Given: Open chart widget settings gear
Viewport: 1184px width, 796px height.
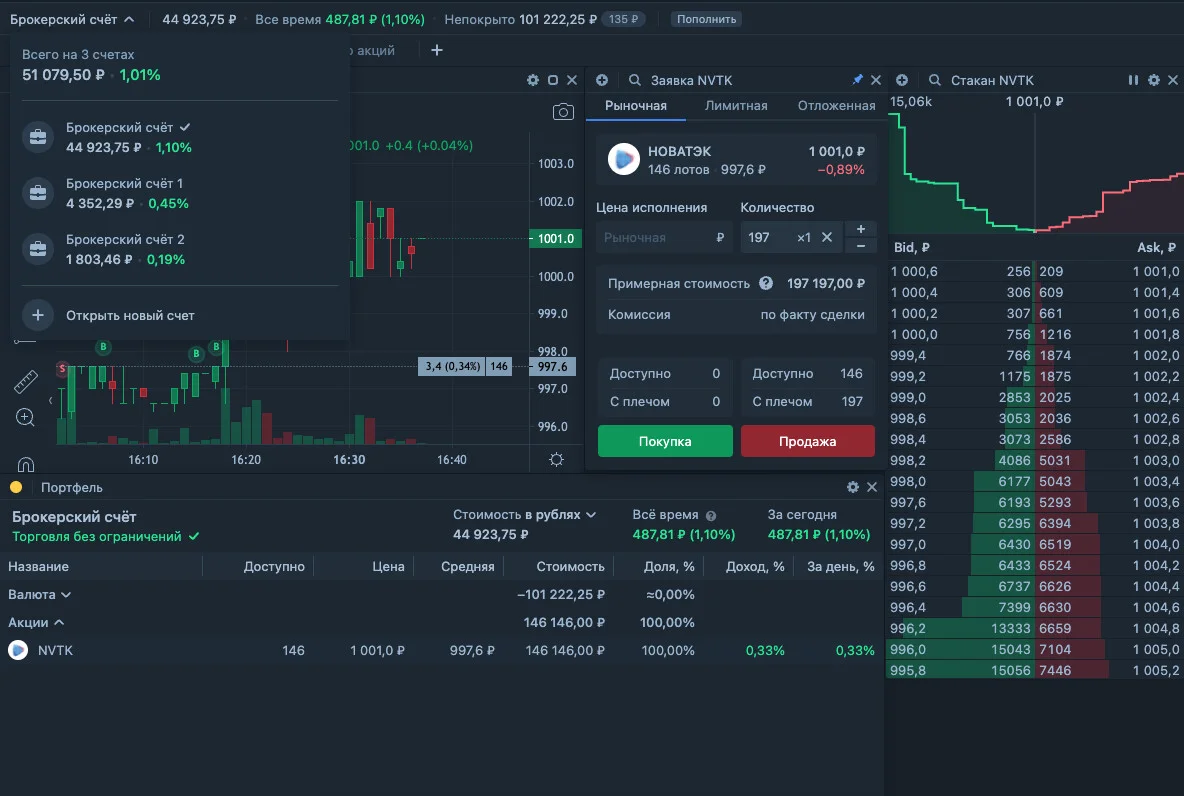Looking at the screenshot, I should coord(532,79).
